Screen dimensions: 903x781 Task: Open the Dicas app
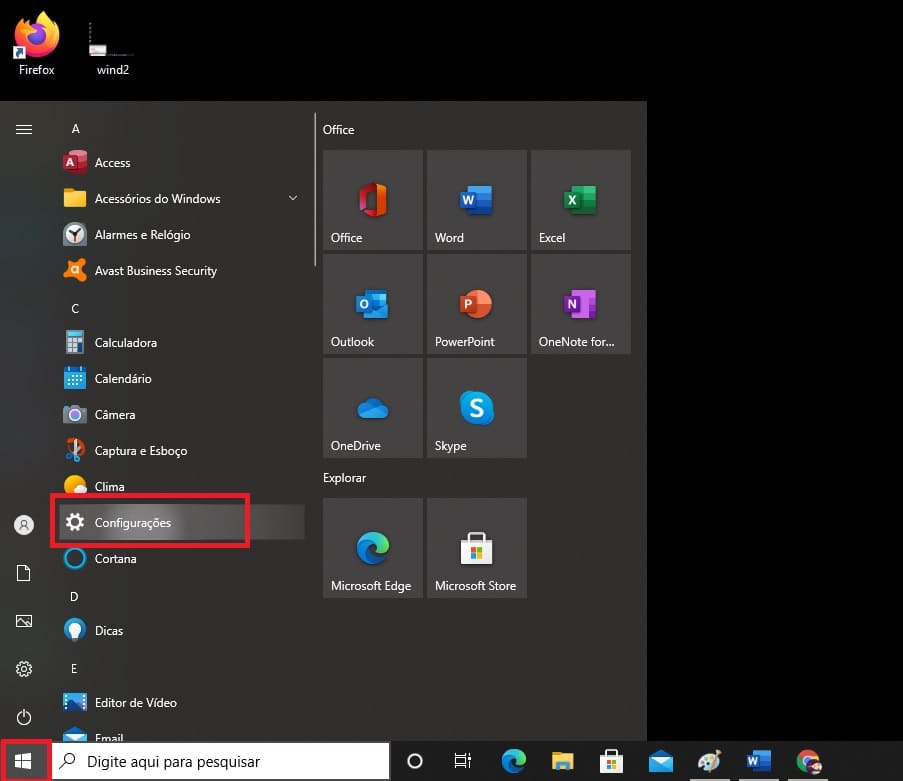180,631
